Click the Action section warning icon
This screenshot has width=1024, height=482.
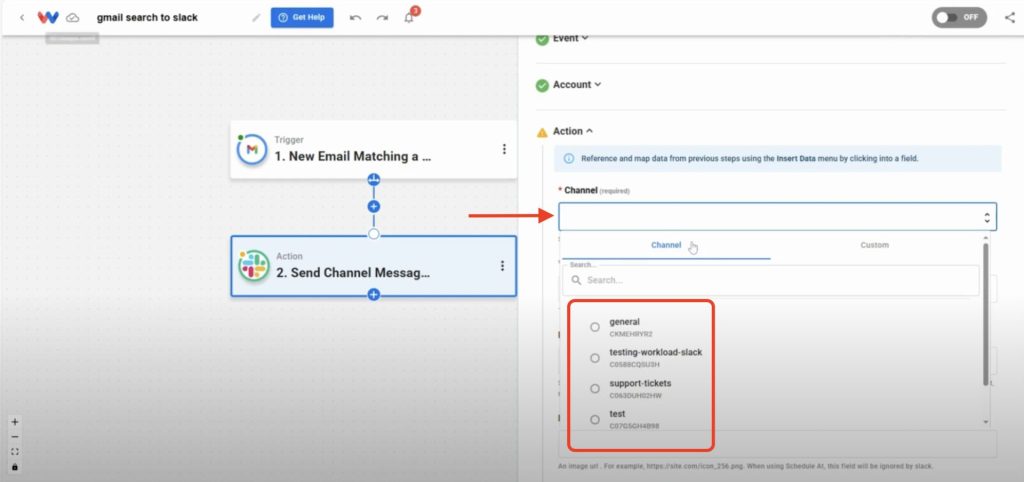tap(542, 133)
